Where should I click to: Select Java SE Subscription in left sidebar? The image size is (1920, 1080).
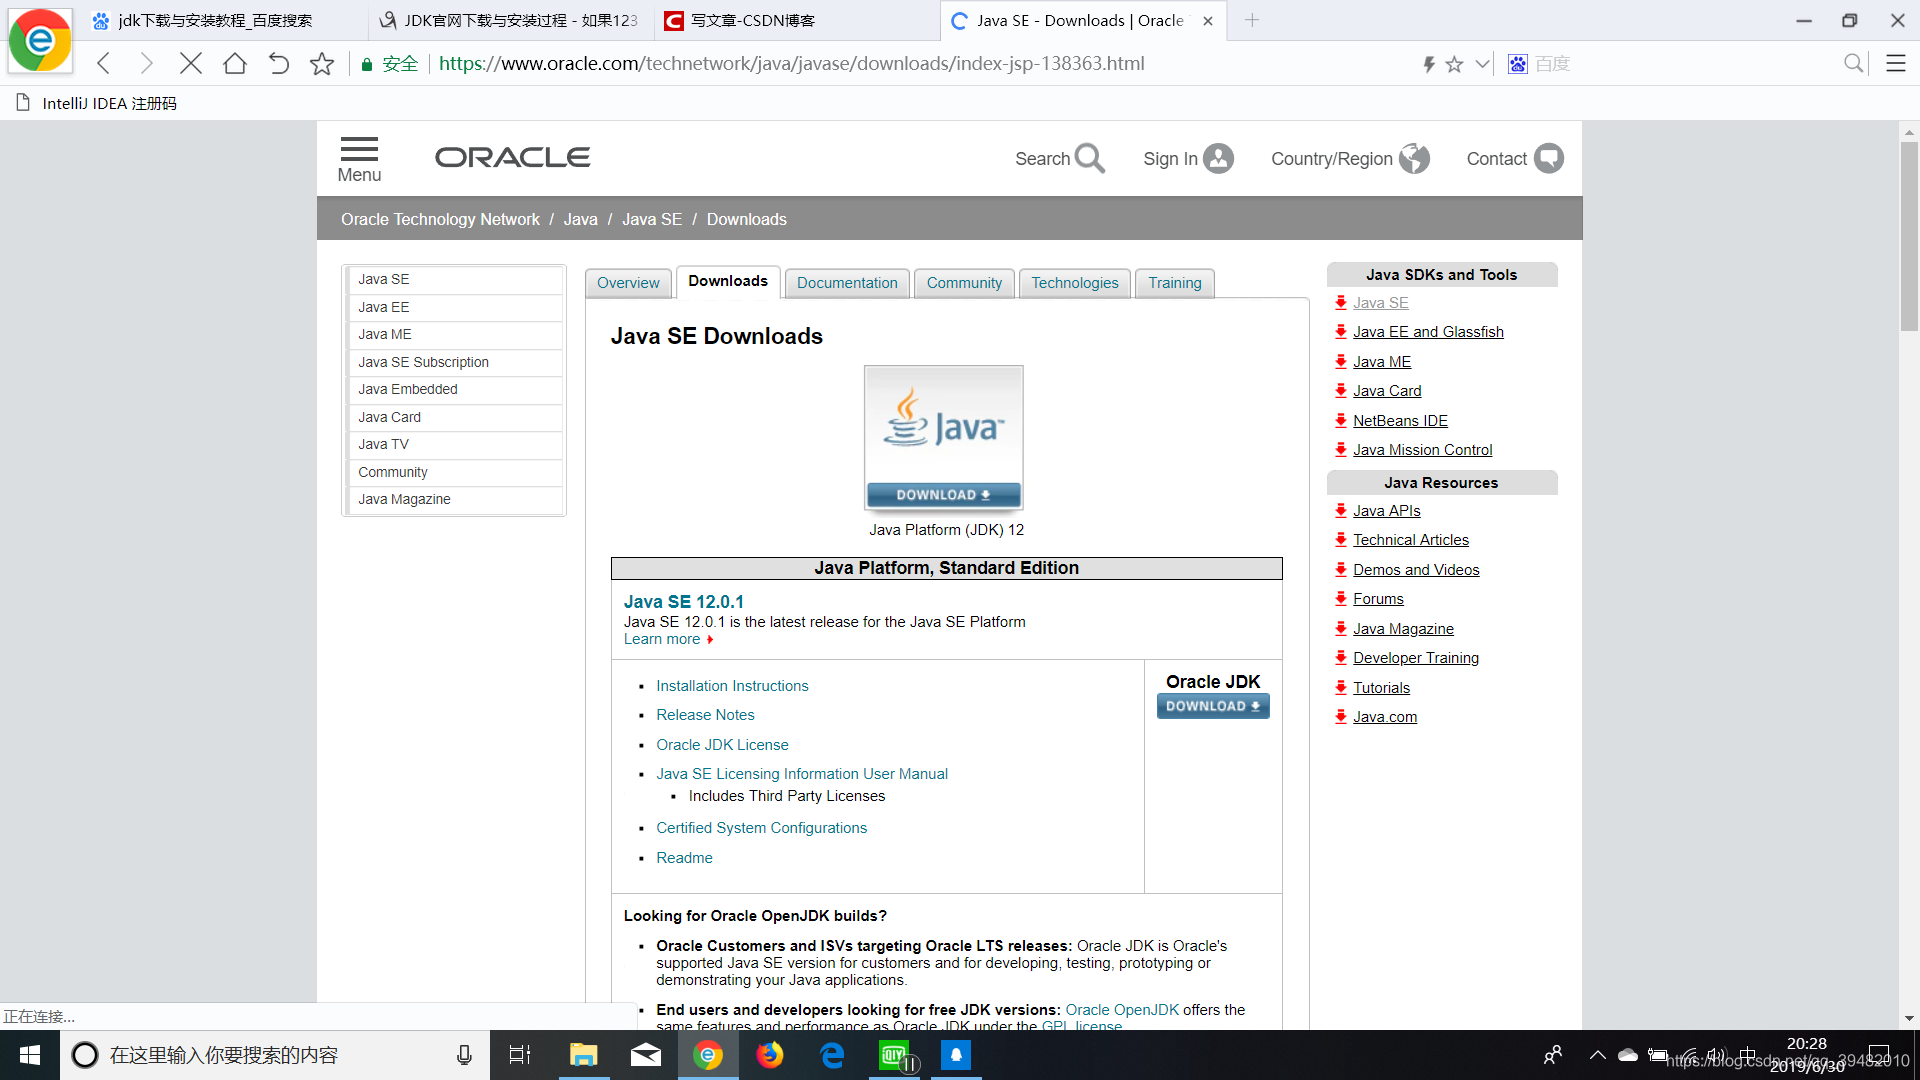[x=455, y=362]
